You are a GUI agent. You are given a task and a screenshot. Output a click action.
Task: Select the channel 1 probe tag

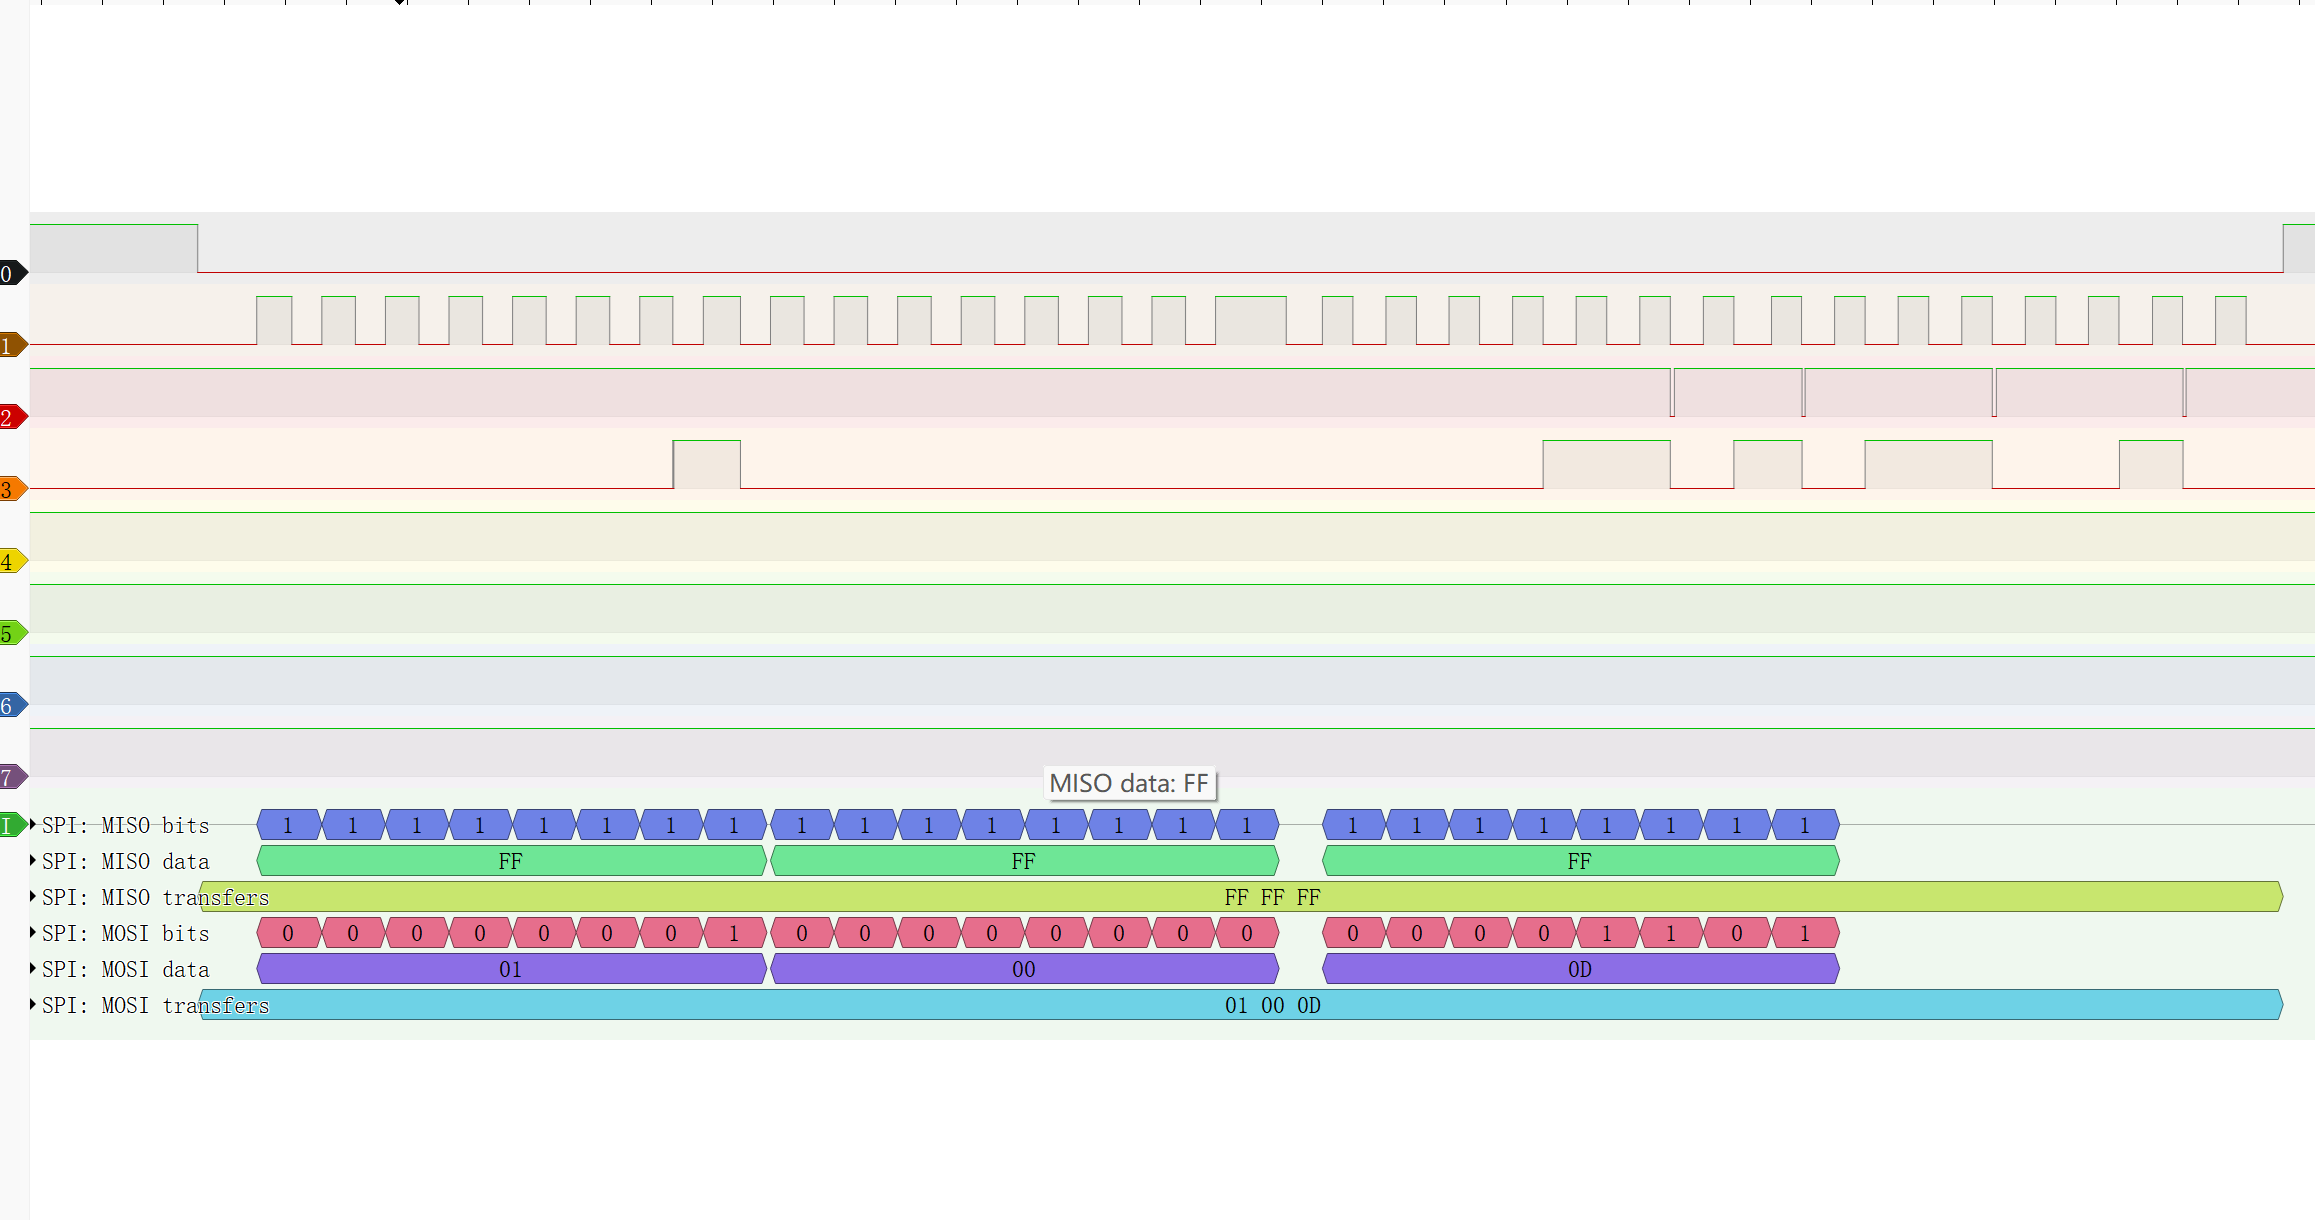tap(10, 345)
